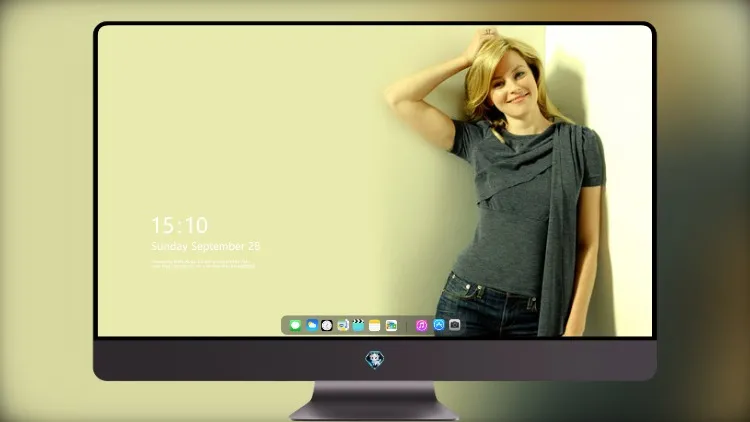This screenshot has width=750, height=422.
Task: Open the Camera app in the dock
Action: coord(454,325)
